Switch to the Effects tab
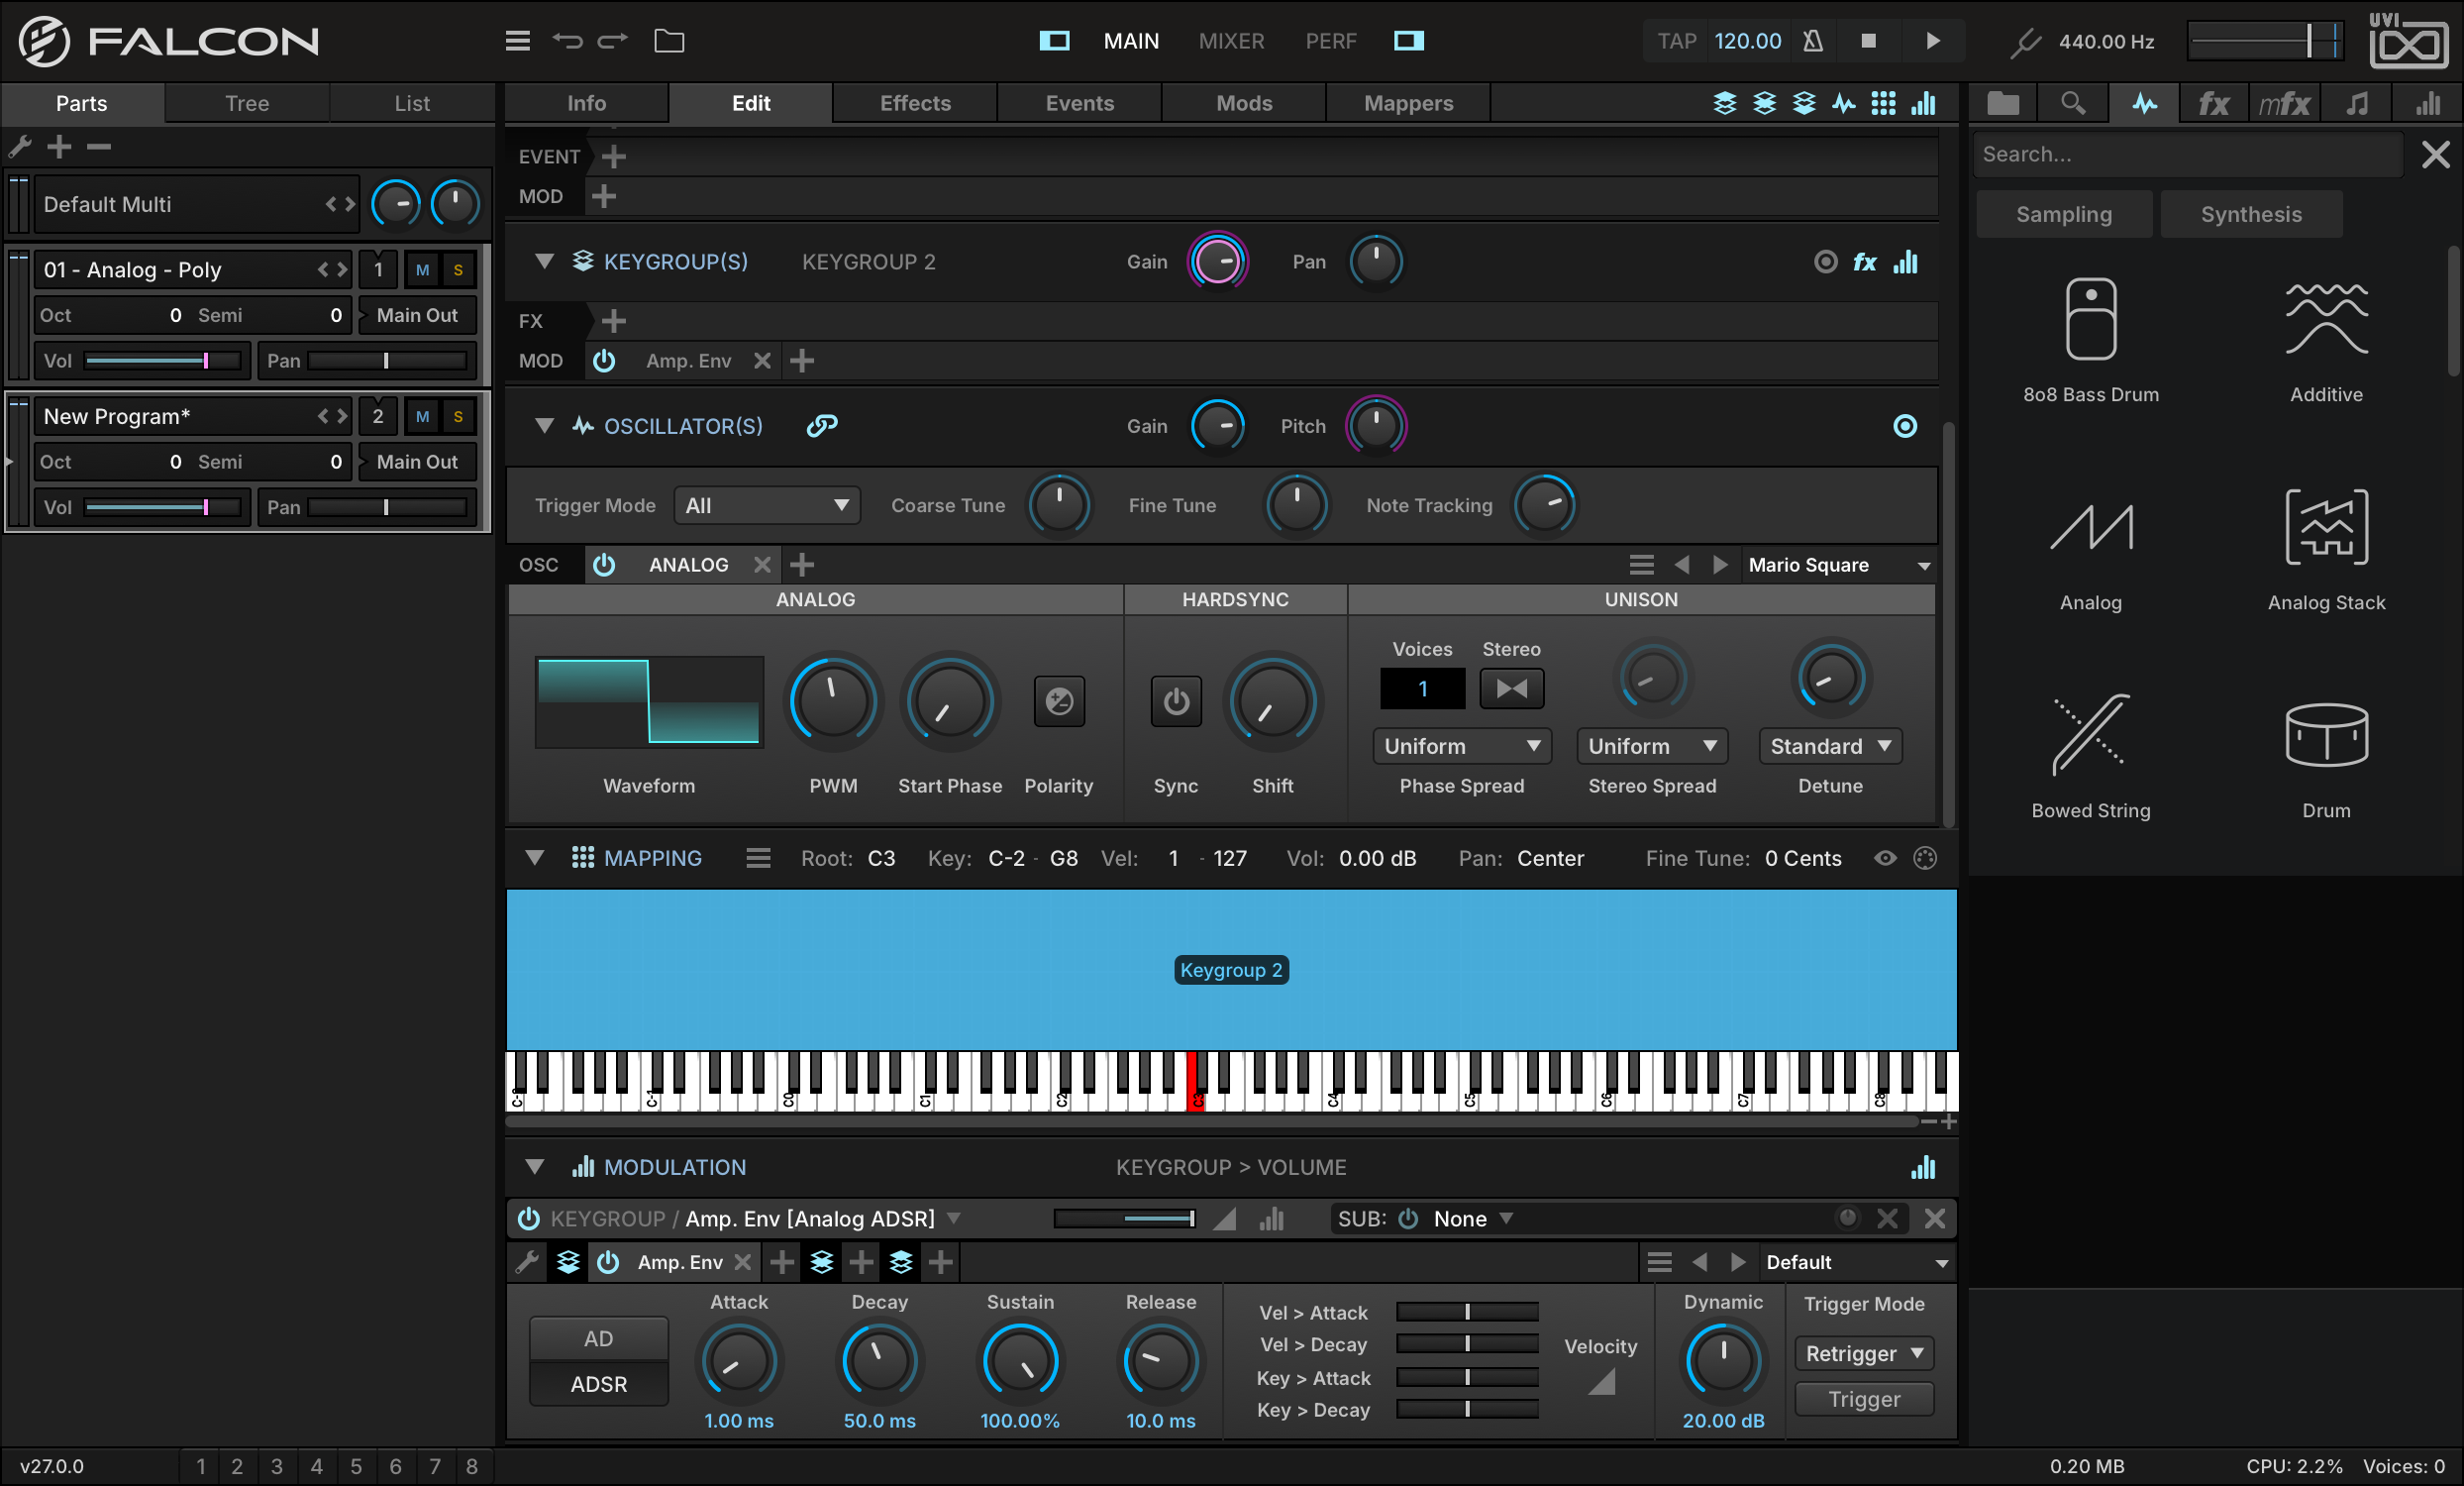Viewport: 2464px width, 1486px height. point(915,103)
